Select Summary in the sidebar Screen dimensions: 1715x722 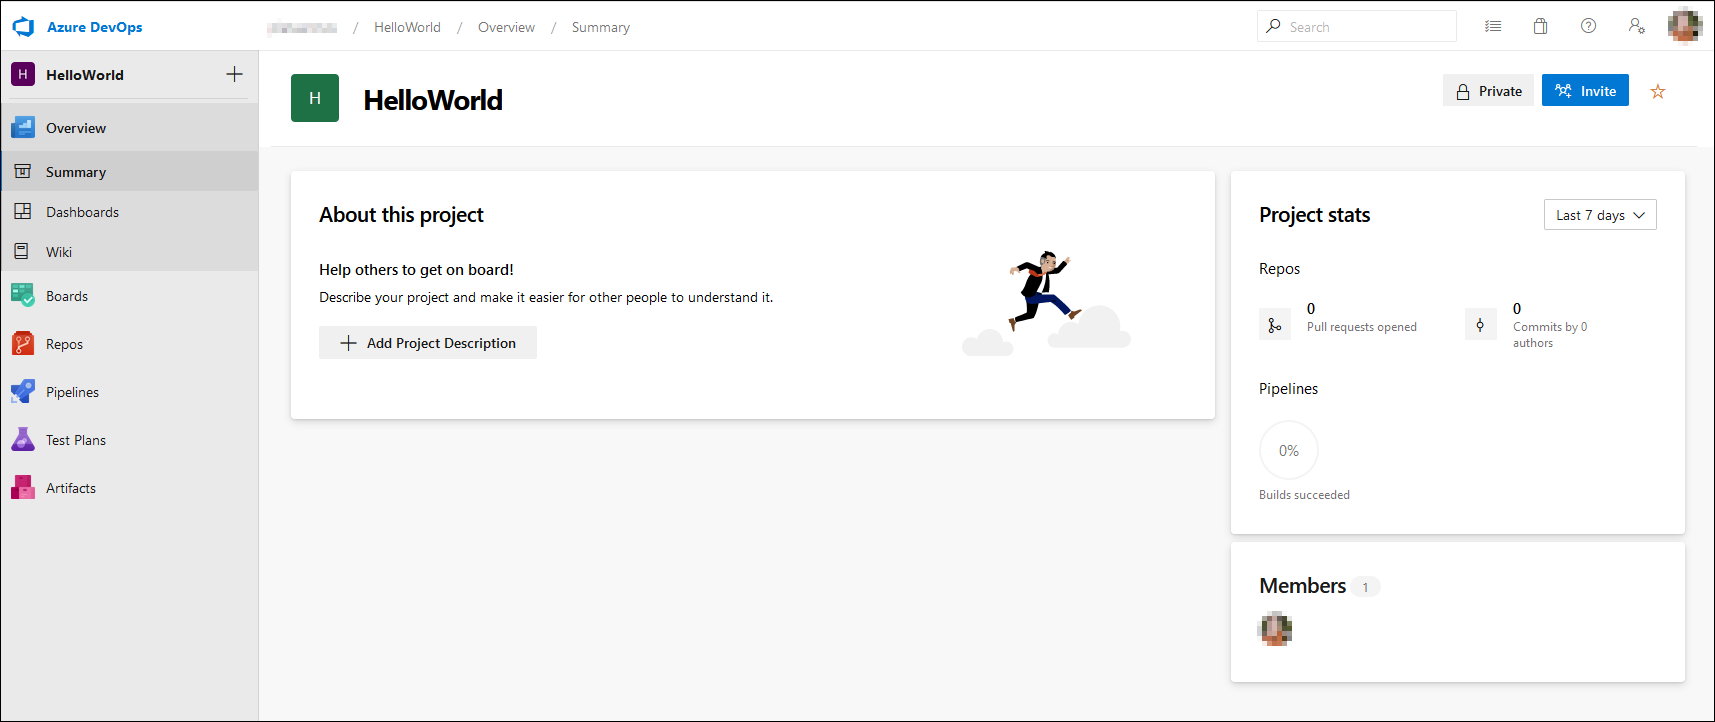[130, 171]
